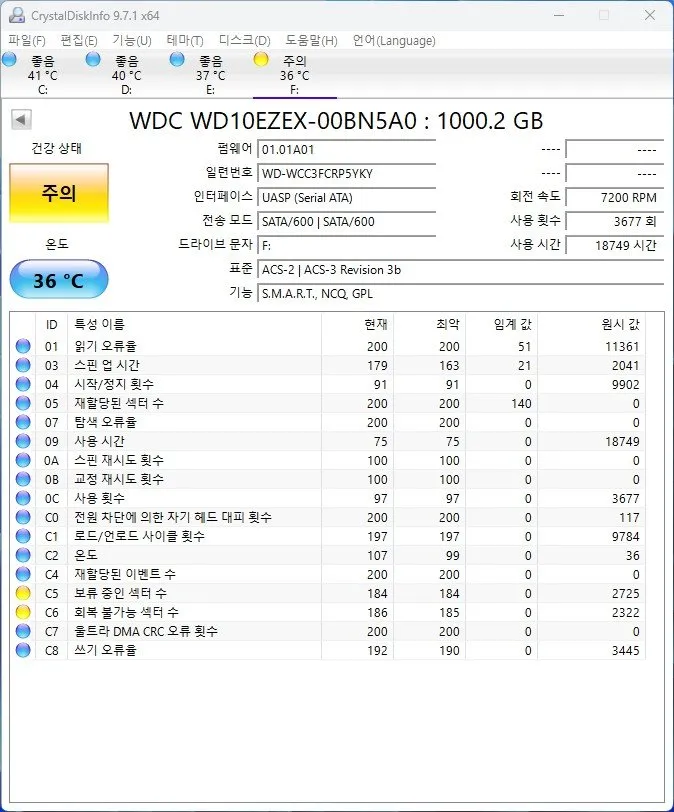Click the blue status dot for 0C 사용 횟수
The image size is (674, 812).
23,498
